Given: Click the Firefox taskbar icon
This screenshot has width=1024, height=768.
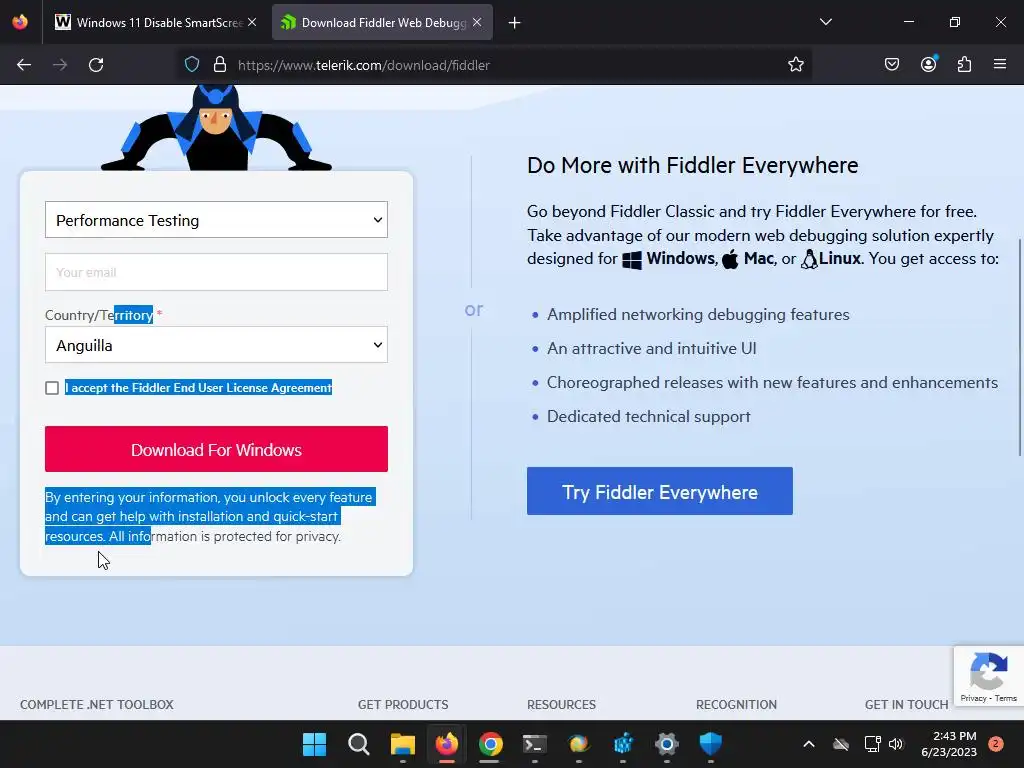Looking at the screenshot, I should pos(447,744).
